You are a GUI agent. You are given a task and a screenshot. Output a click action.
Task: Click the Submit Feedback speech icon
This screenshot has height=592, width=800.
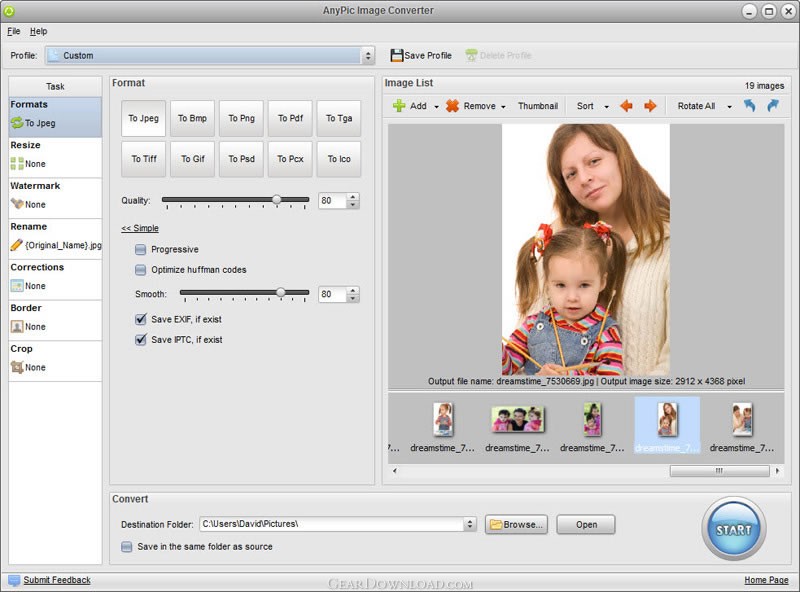(14, 580)
